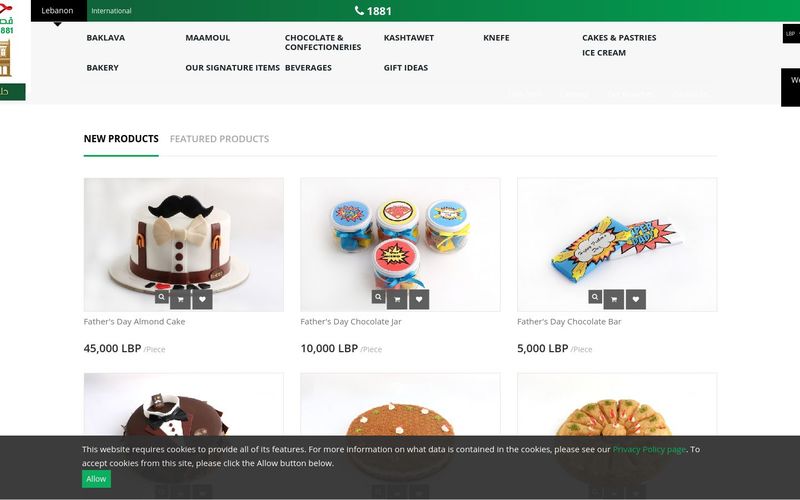The height and width of the screenshot is (500, 800).
Task: Call the 1881 phone number
Action: (x=373, y=11)
